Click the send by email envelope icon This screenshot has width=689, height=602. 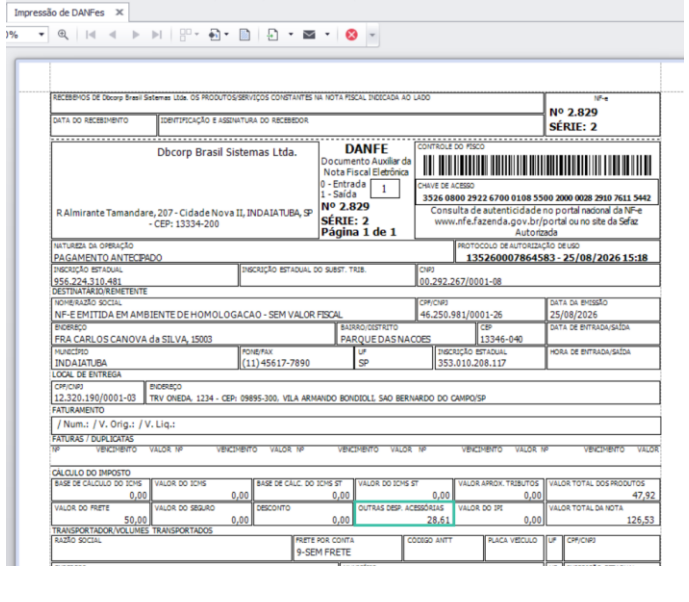pyautogui.click(x=309, y=35)
